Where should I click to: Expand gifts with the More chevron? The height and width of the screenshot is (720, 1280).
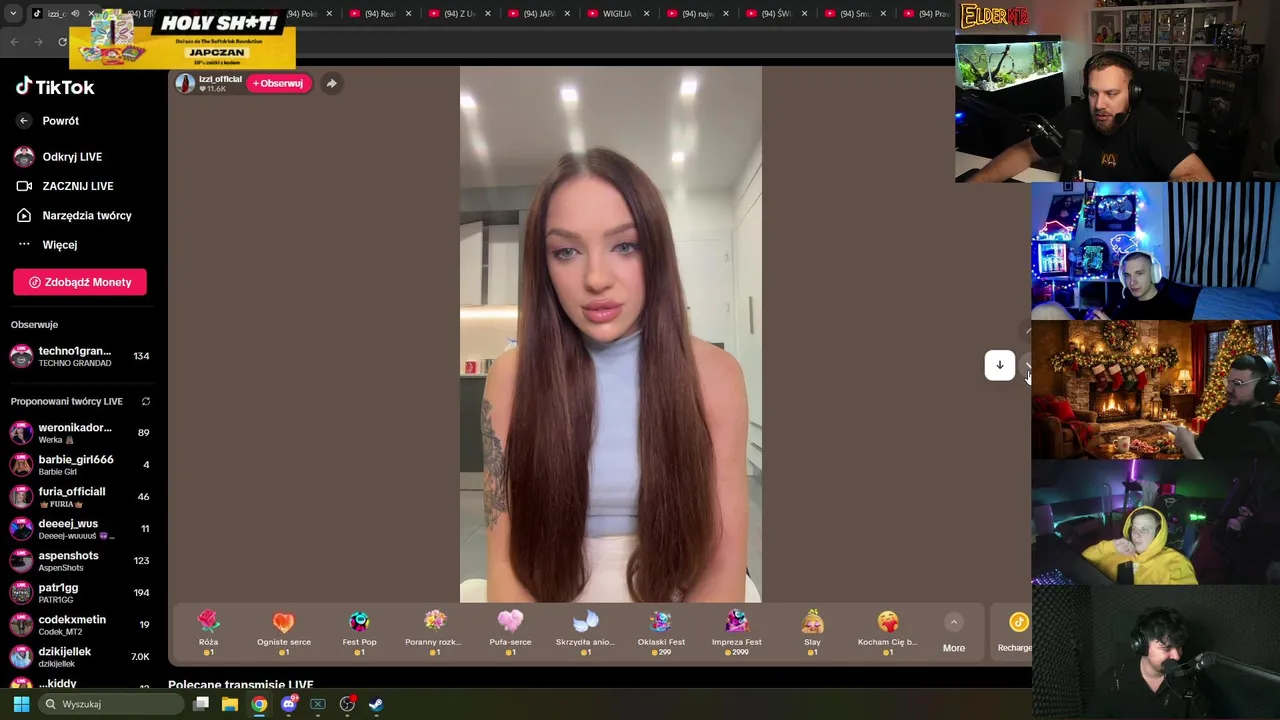[x=954, y=623]
